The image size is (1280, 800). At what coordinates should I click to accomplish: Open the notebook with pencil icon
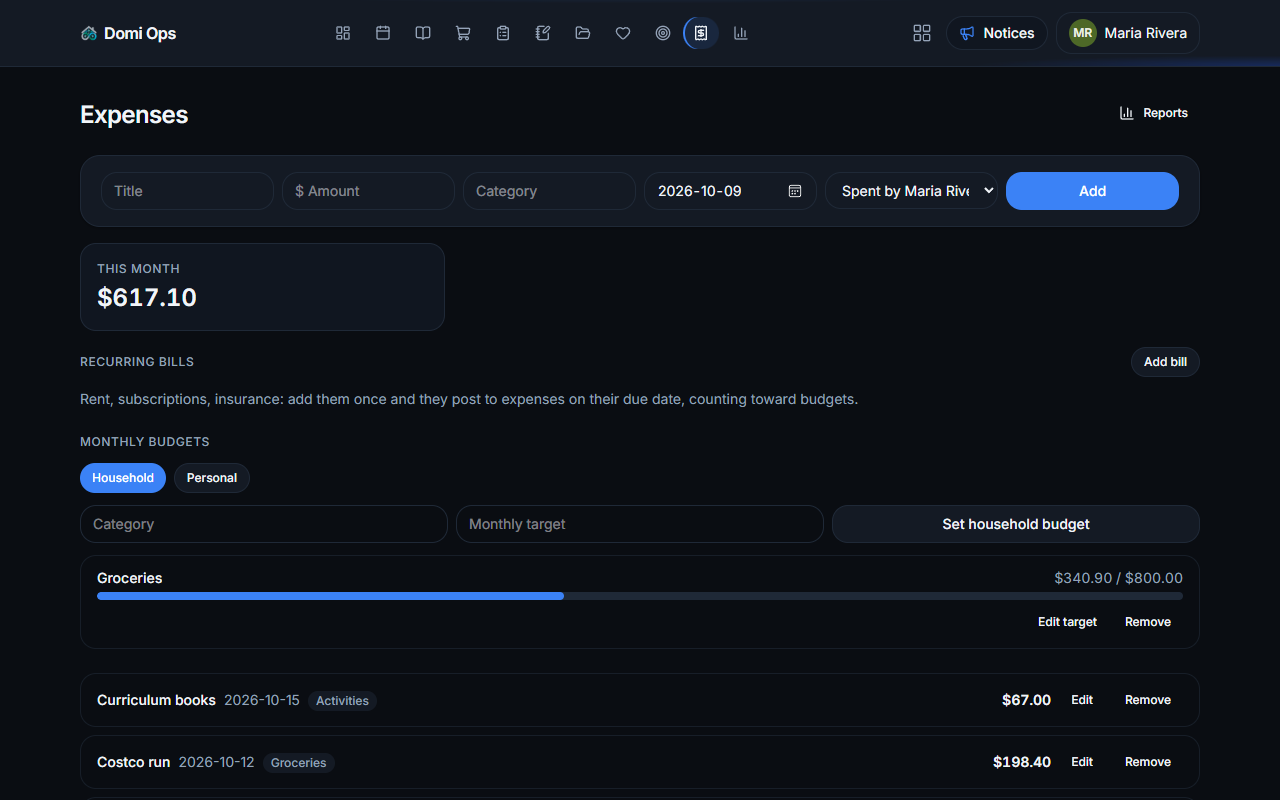[543, 33]
